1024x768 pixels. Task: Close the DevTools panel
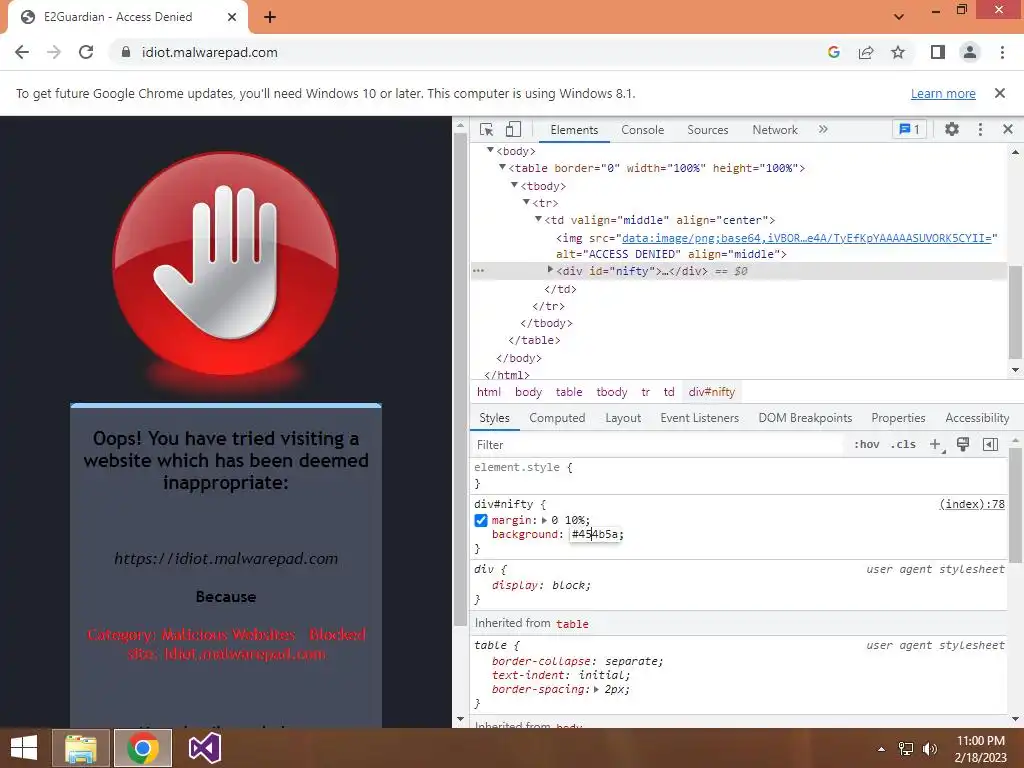(1008, 129)
